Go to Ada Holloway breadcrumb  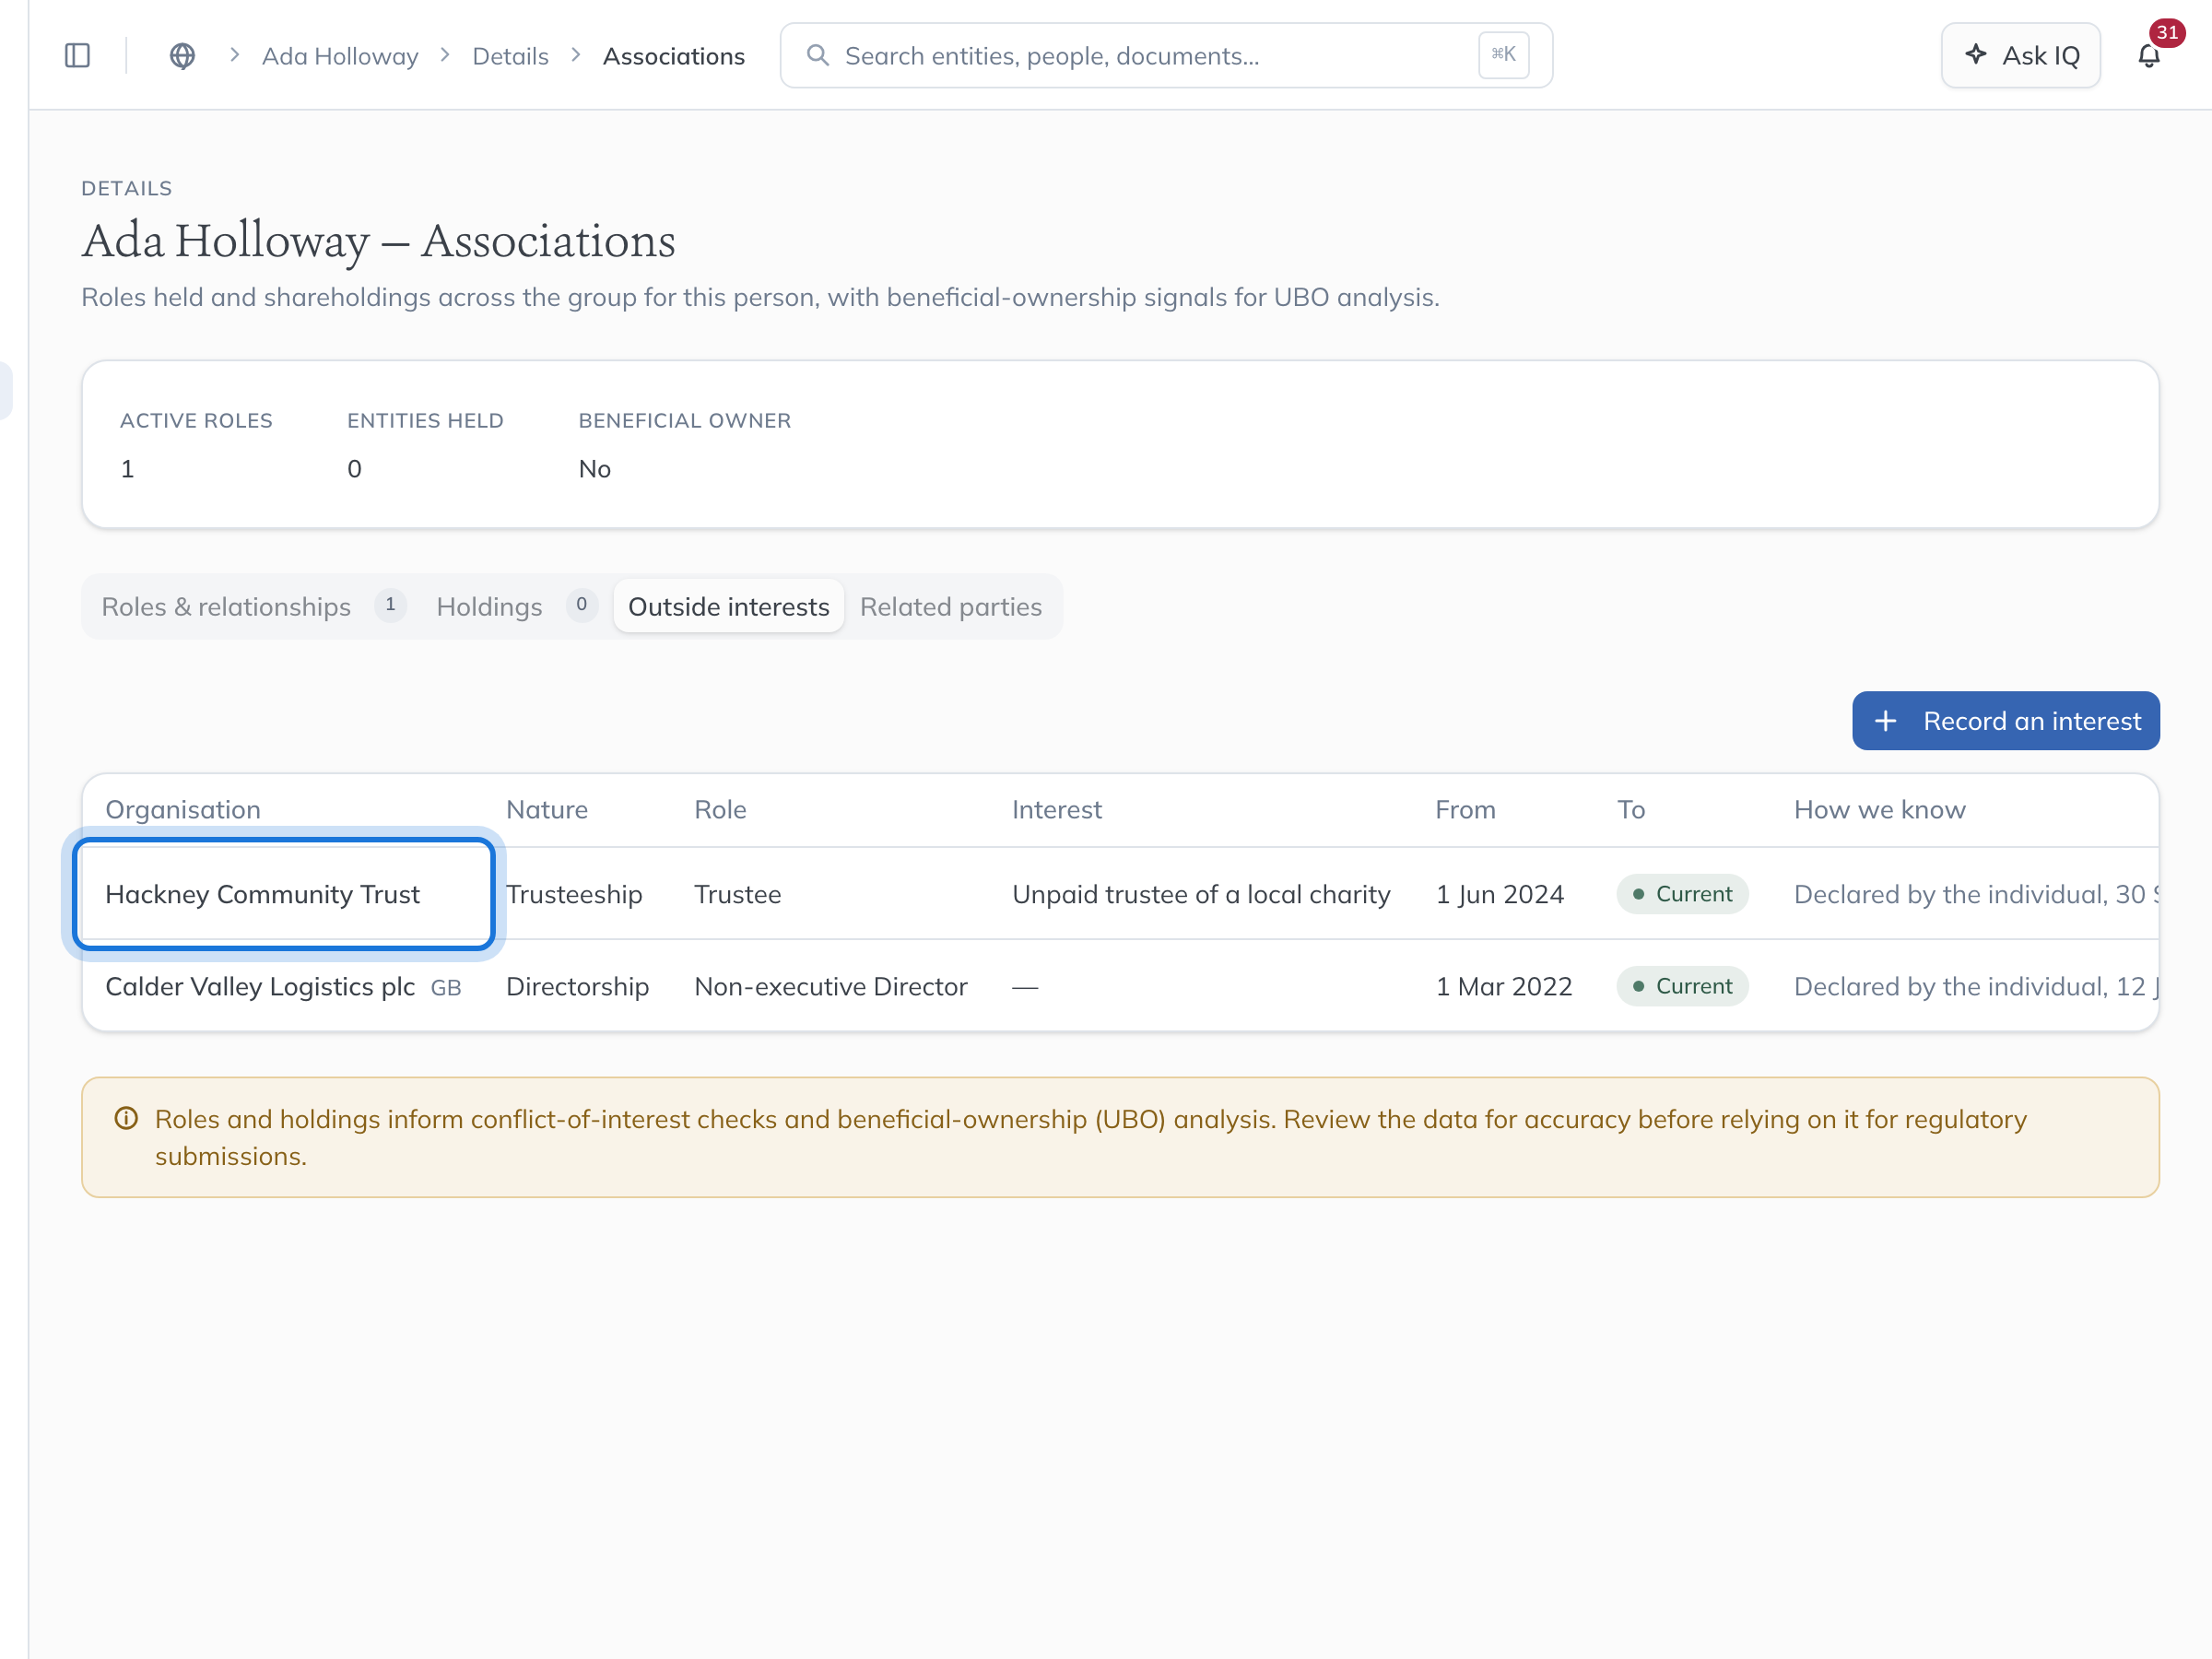(x=340, y=56)
